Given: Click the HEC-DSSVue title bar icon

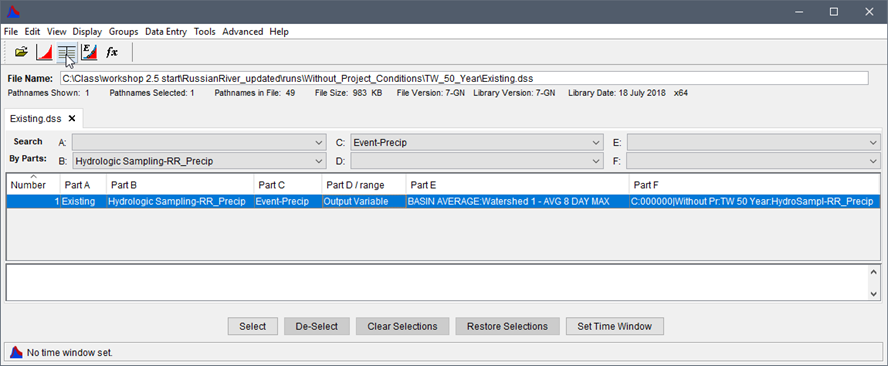Looking at the screenshot, I should pyautogui.click(x=13, y=11).
